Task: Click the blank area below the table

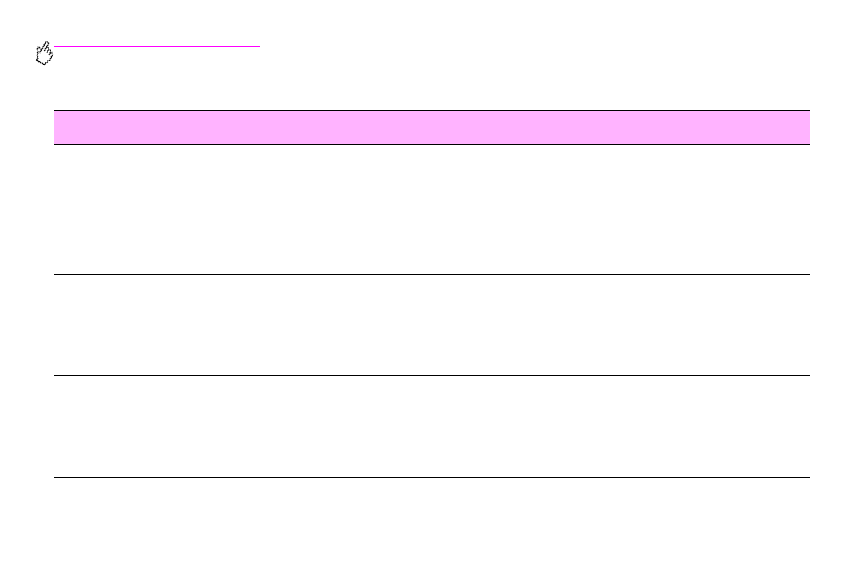Action: pyautogui.click(x=431, y=525)
